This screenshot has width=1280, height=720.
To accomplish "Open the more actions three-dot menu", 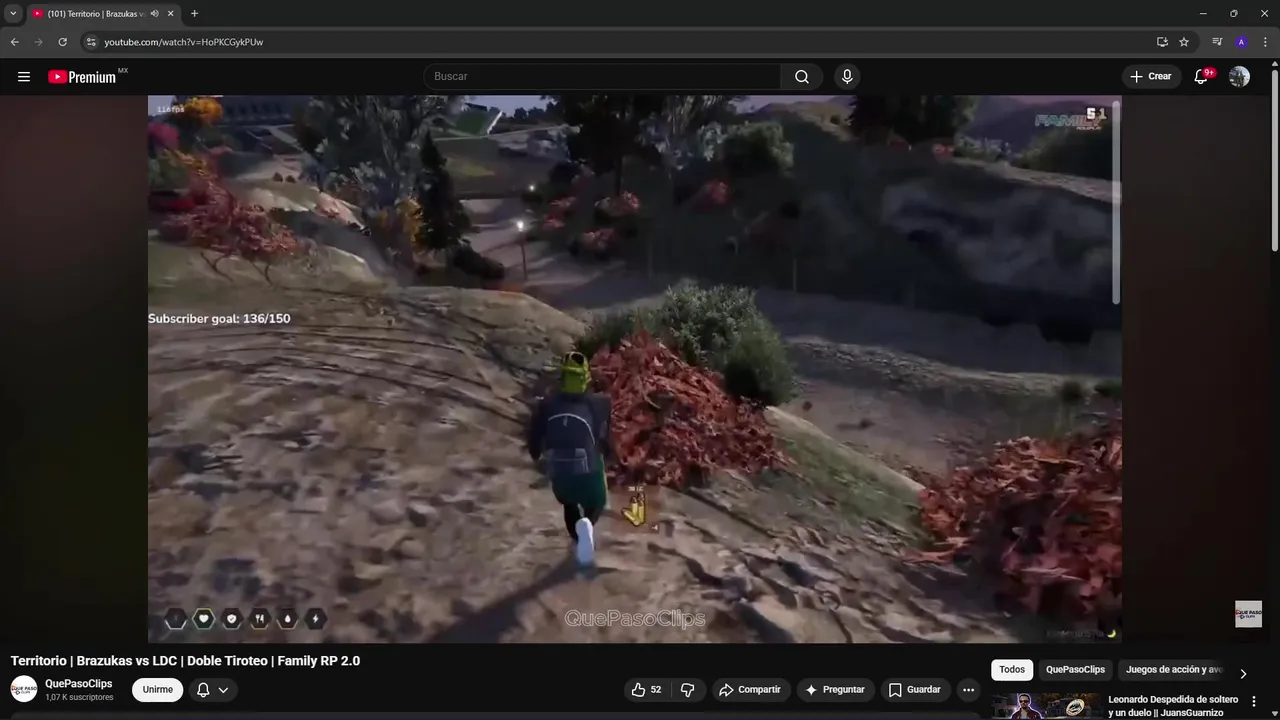I will tap(968, 690).
